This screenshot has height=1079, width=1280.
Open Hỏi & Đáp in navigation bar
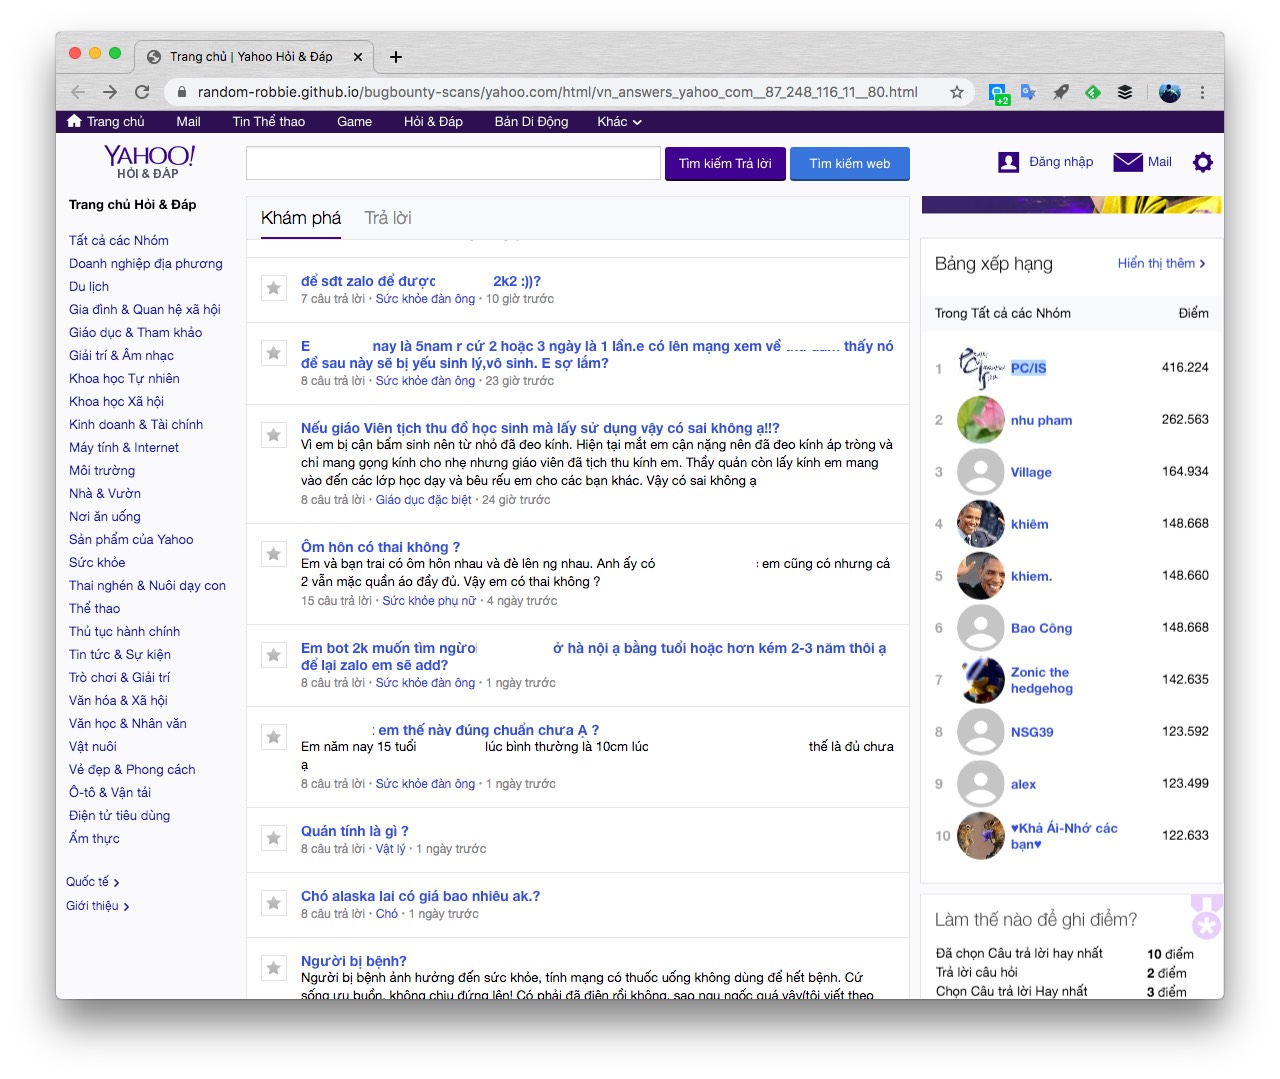(433, 121)
